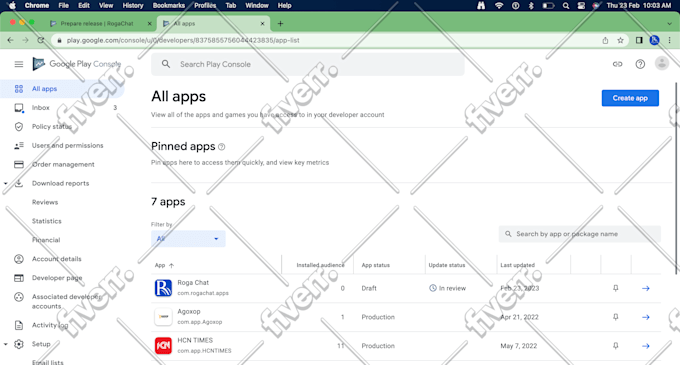This screenshot has width=680, height=365.
Task: Pin the HCN TIMES app
Action: pyautogui.click(x=616, y=346)
